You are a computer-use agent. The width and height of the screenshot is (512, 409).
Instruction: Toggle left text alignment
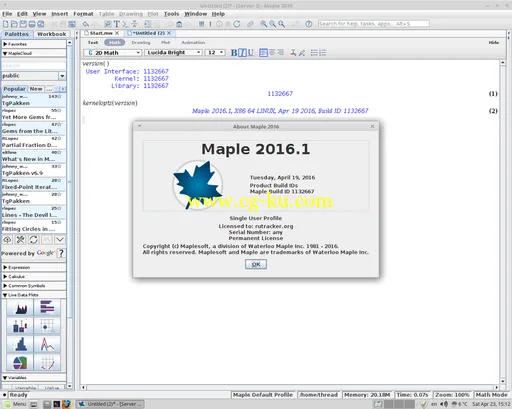(x=263, y=53)
